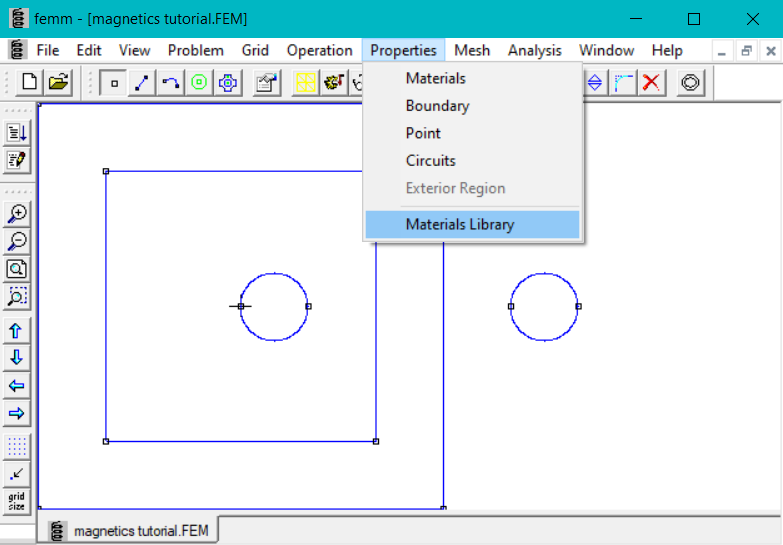Click the inner square's top-left corner node
Image resolution: width=783 pixels, height=545 pixels.
pyautogui.click(x=106, y=171)
